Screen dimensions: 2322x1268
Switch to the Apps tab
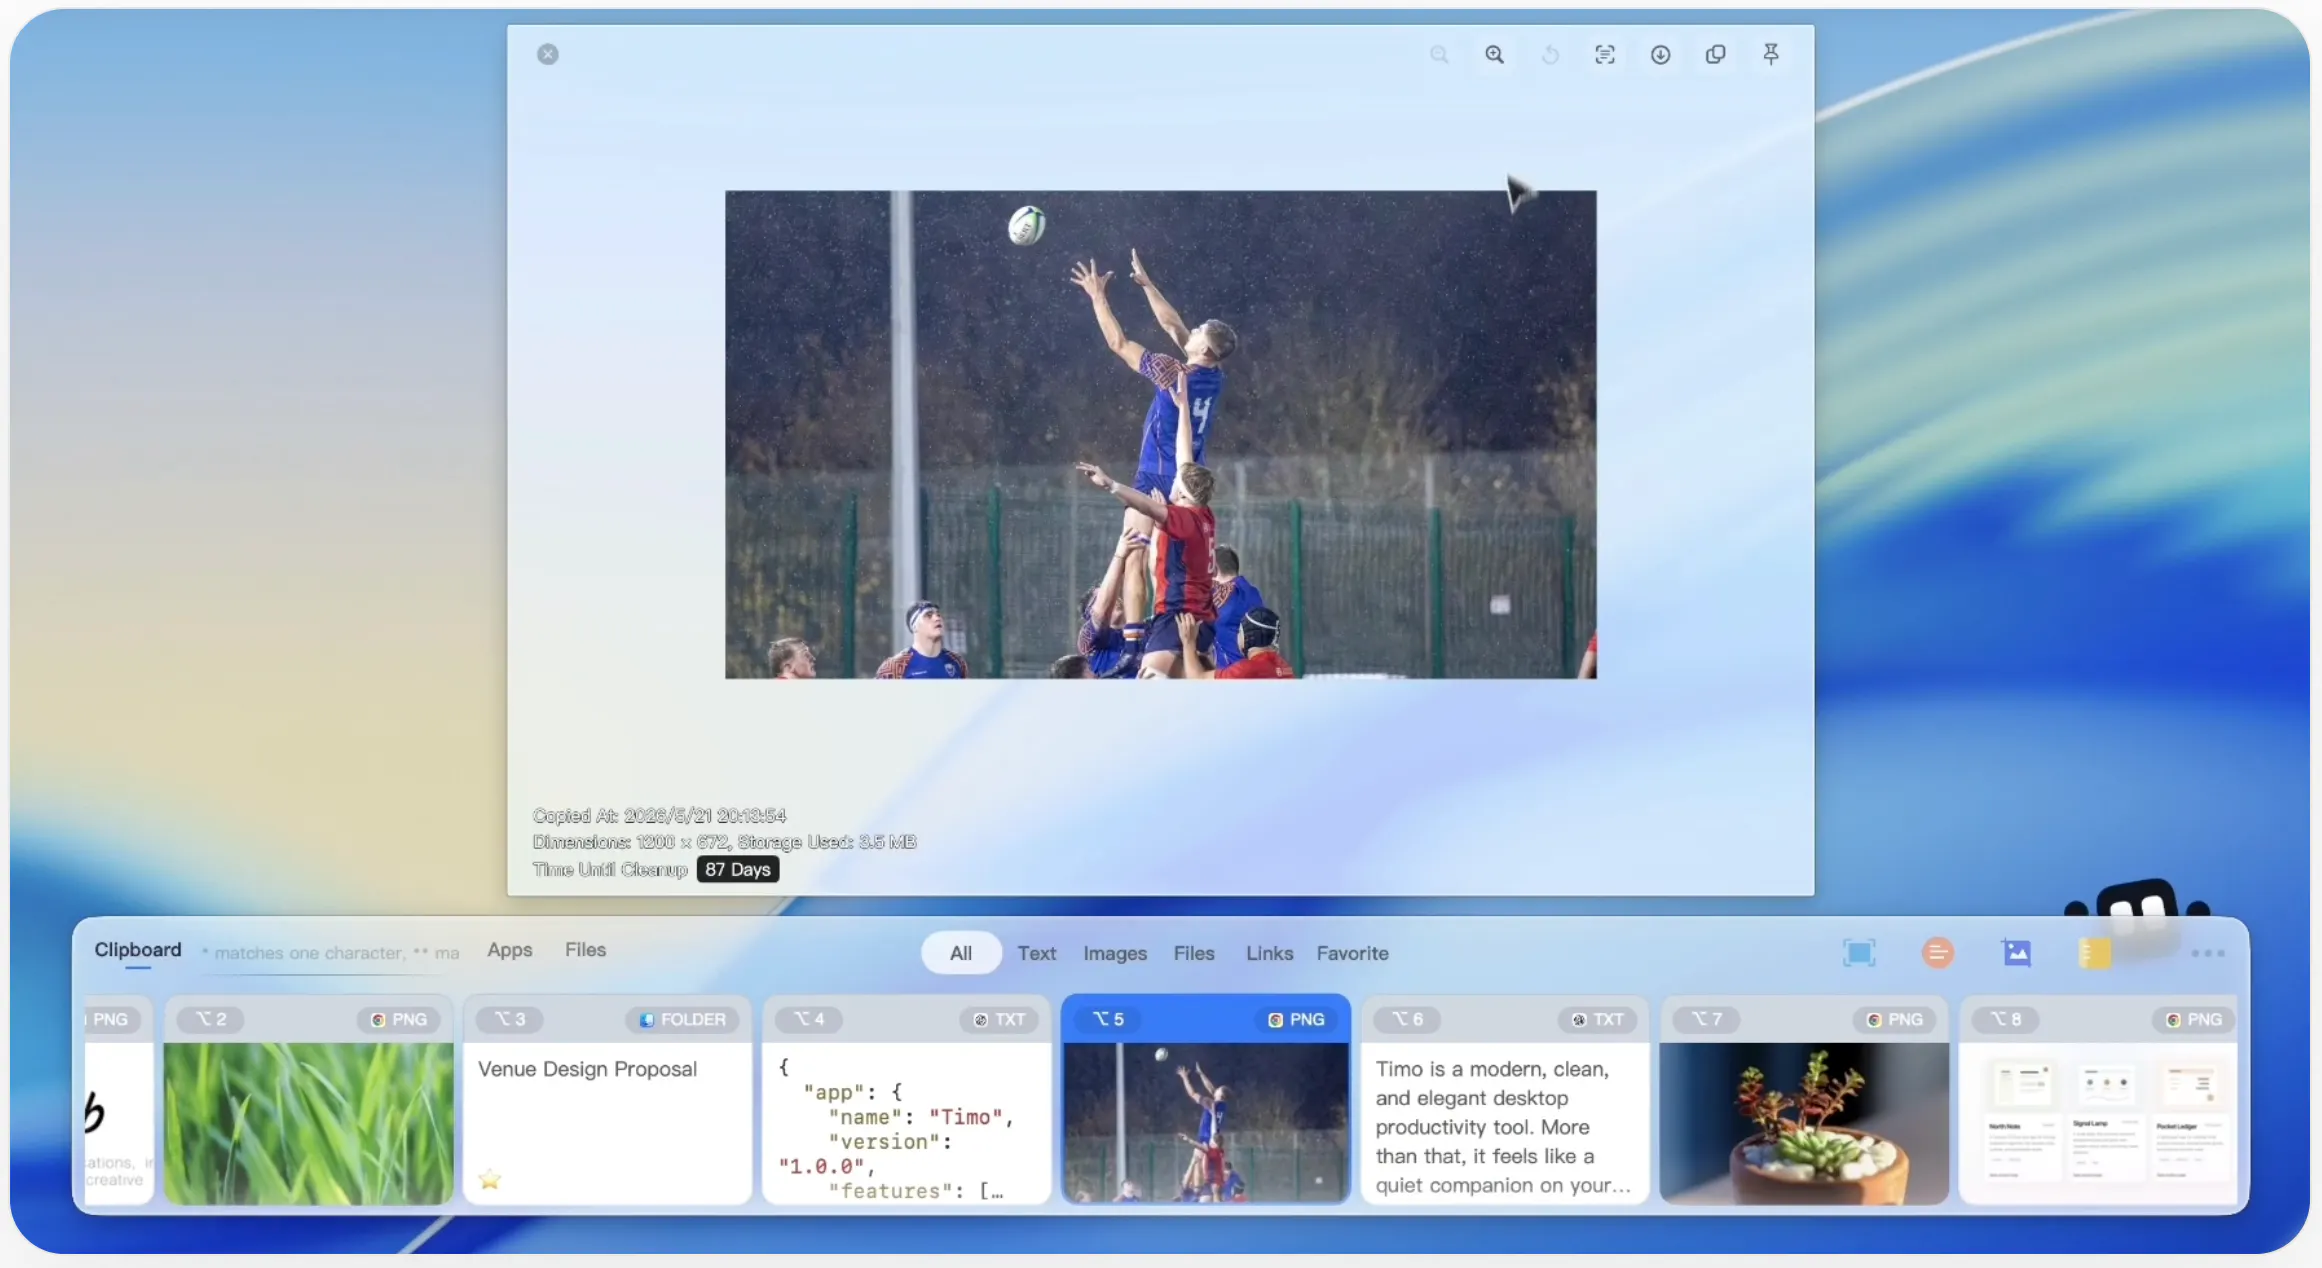(510, 950)
